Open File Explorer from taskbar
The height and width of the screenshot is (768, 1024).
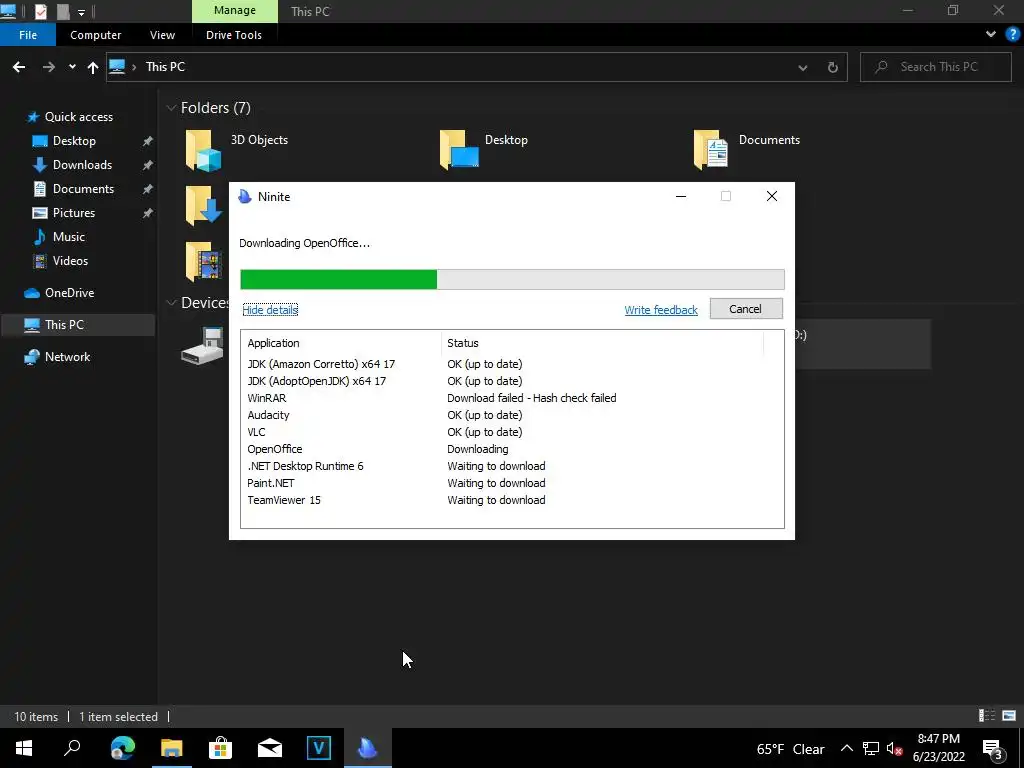[x=172, y=748]
